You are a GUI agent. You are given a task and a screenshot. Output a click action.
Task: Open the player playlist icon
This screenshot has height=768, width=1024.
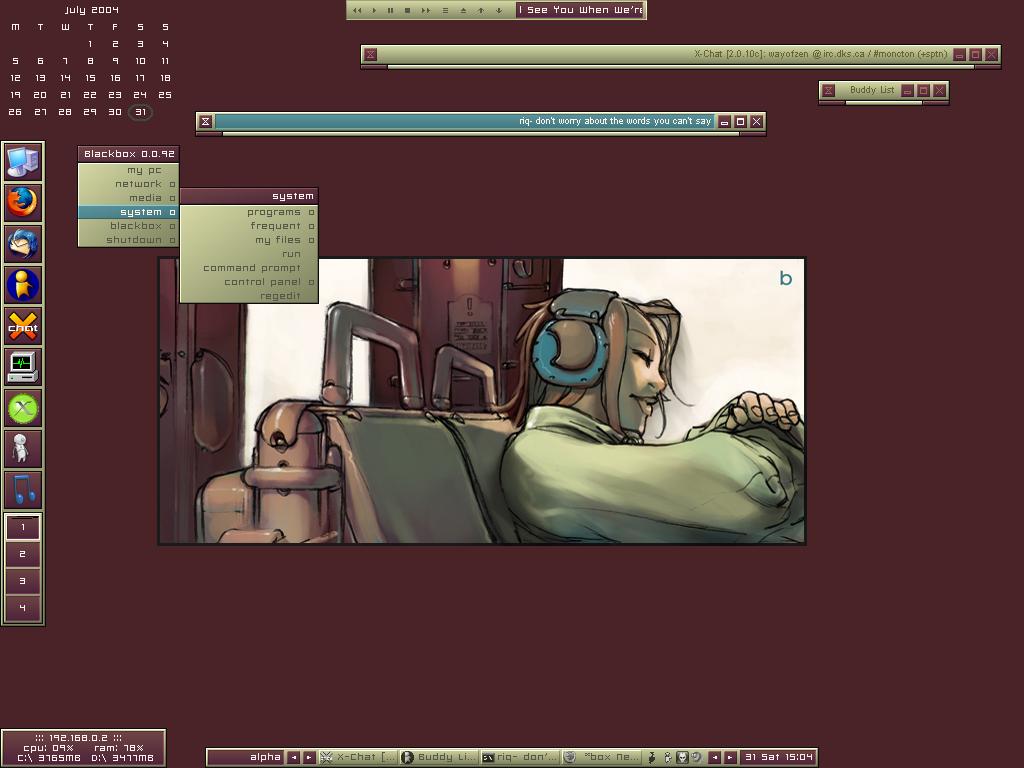click(445, 10)
